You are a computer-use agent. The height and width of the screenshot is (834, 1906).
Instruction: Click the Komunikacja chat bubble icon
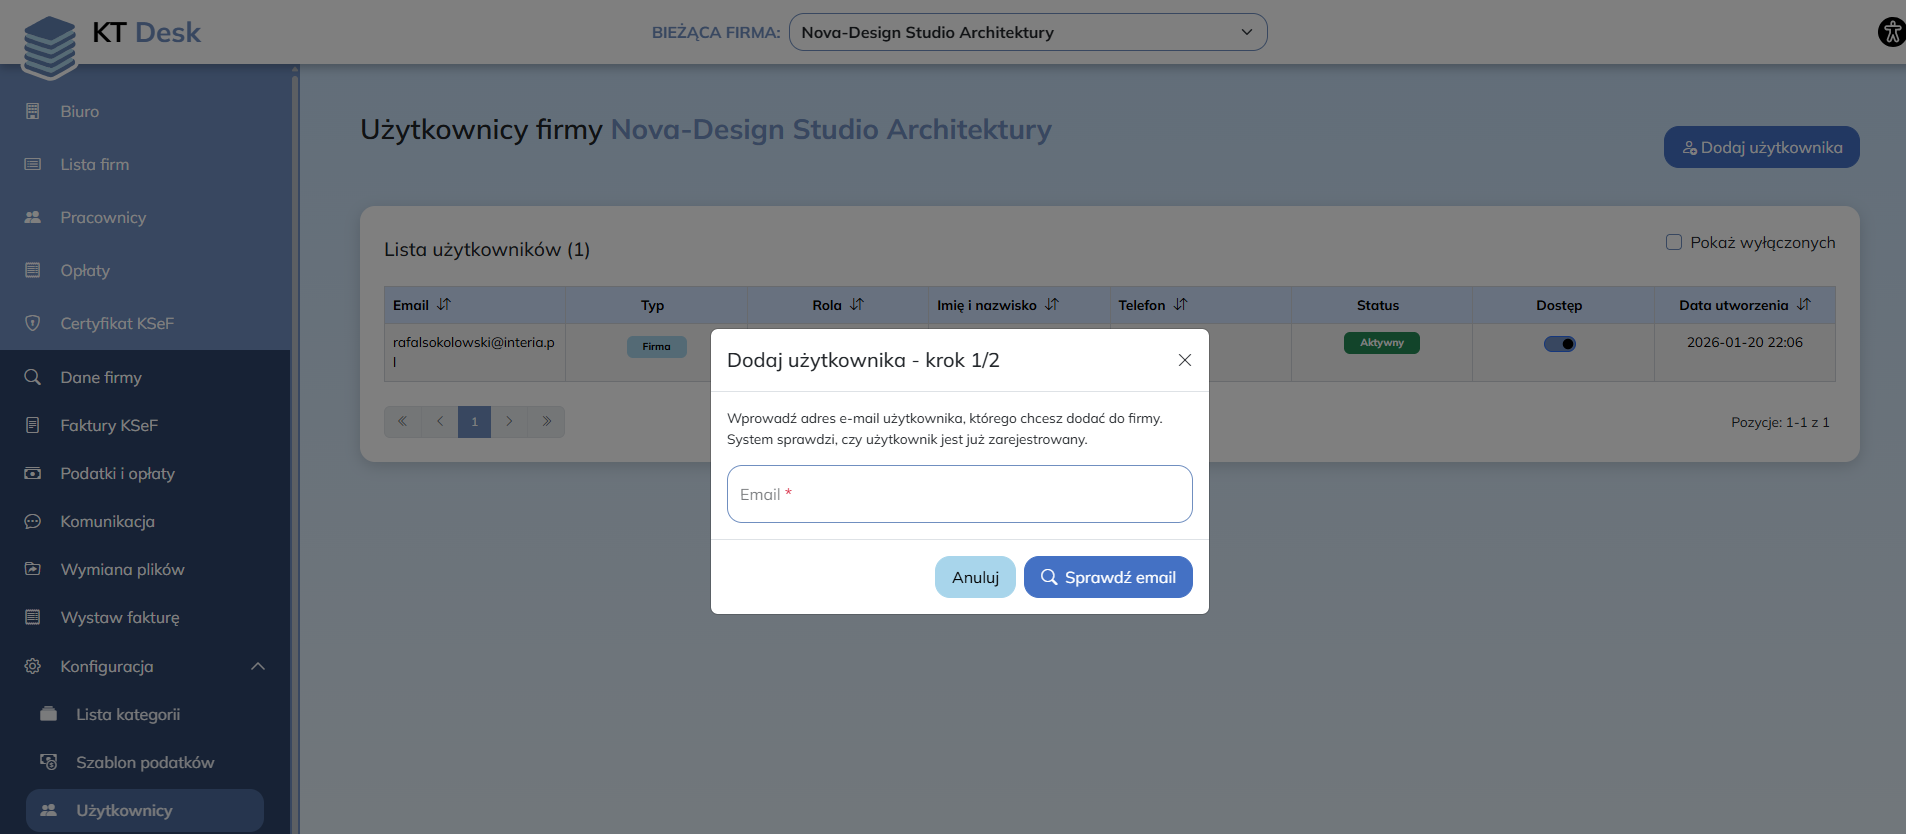point(33,521)
